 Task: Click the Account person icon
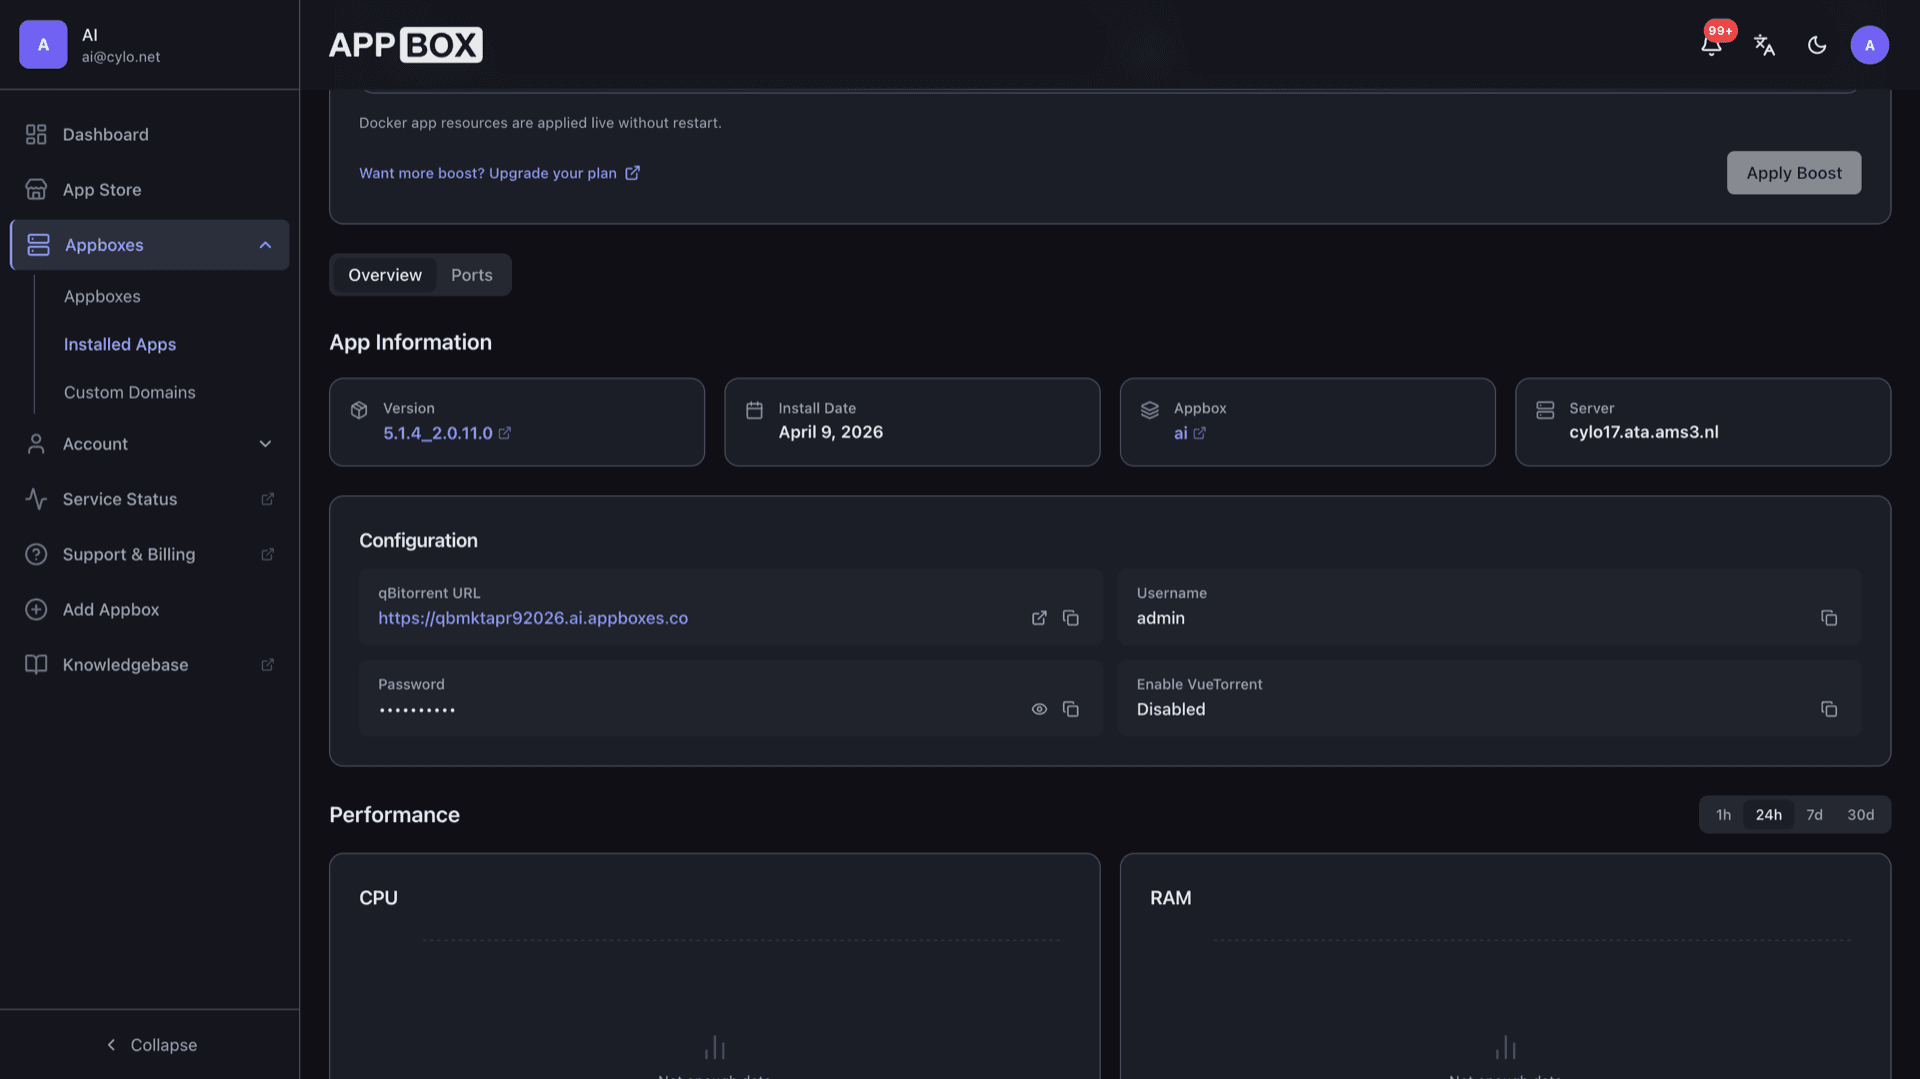(x=36, y=444)
